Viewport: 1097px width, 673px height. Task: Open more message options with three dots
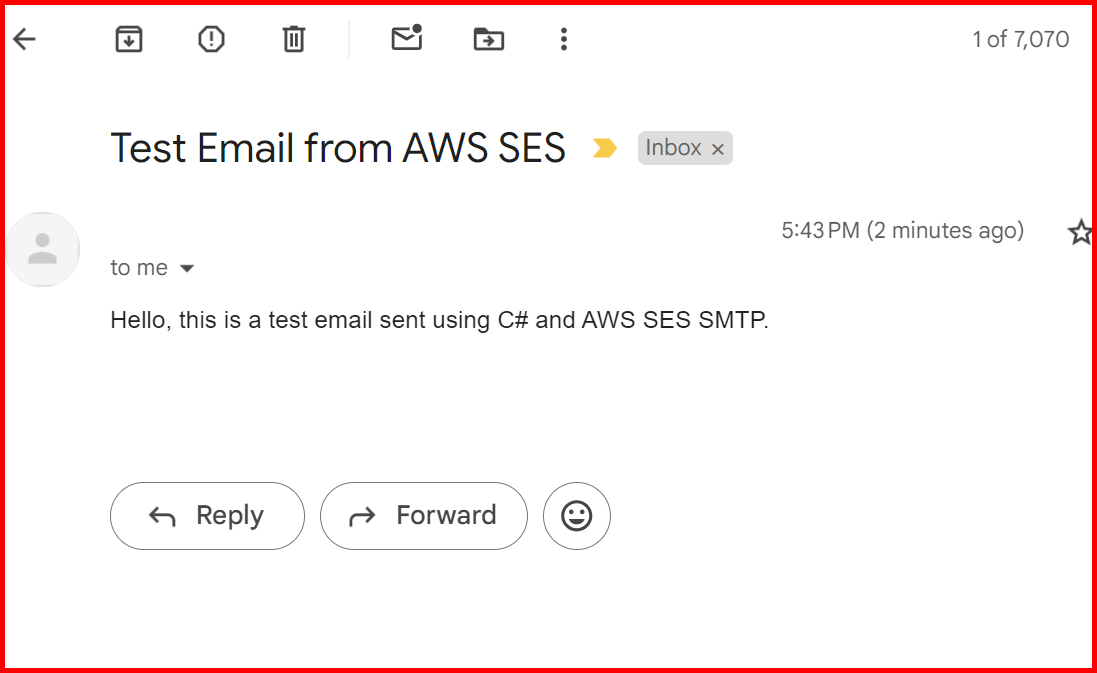564,39
